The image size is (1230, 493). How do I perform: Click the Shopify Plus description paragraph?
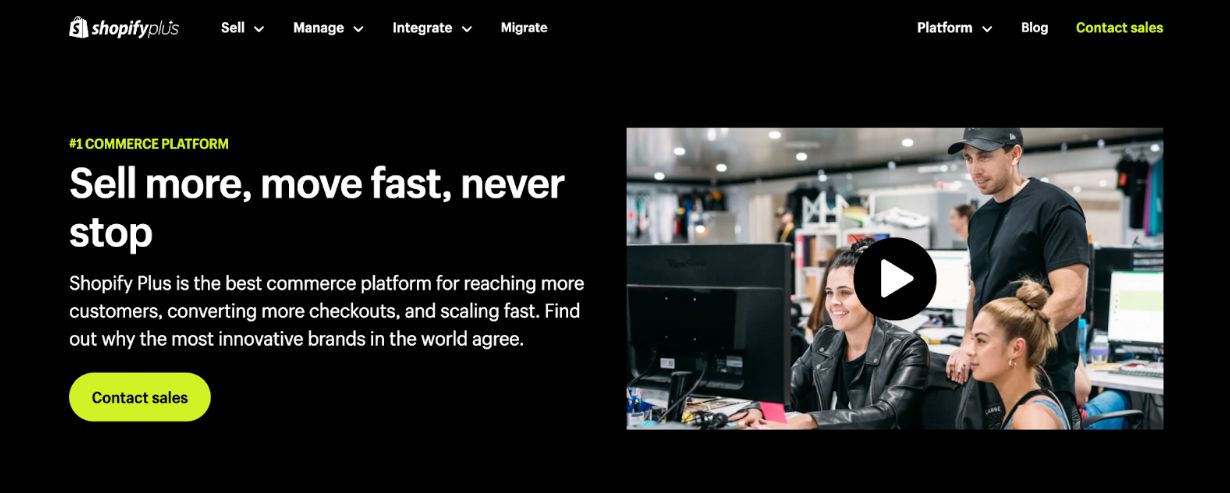(x=327, y=311)
